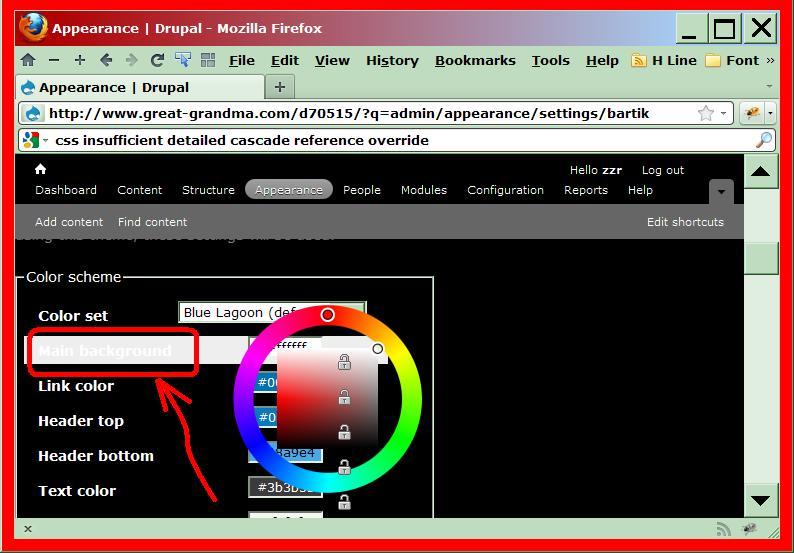Click the Firefox home toolbar icon

pos(28,60)
